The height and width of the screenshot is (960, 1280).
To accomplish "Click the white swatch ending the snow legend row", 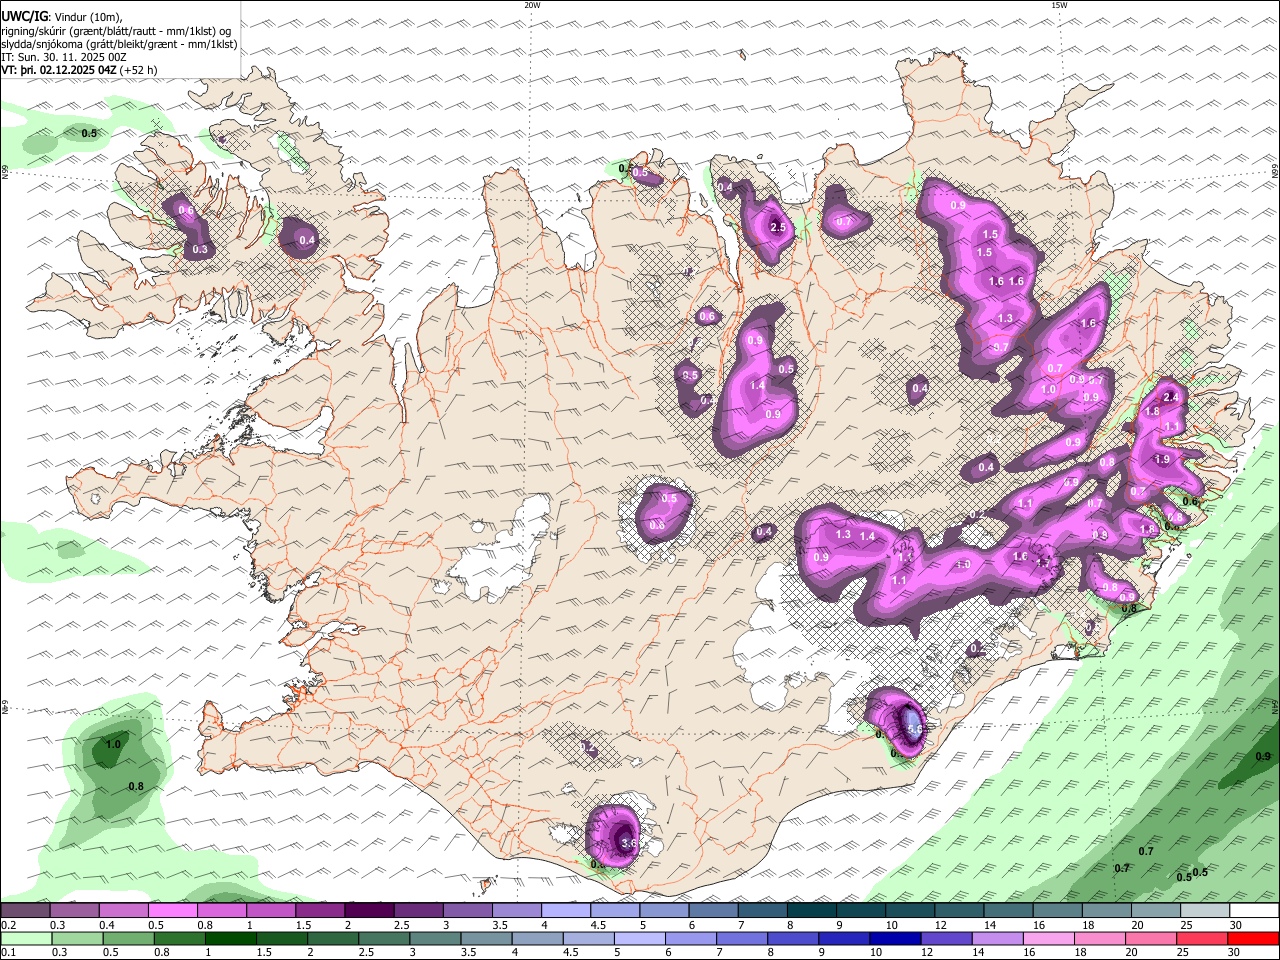I will [1255, 911].
